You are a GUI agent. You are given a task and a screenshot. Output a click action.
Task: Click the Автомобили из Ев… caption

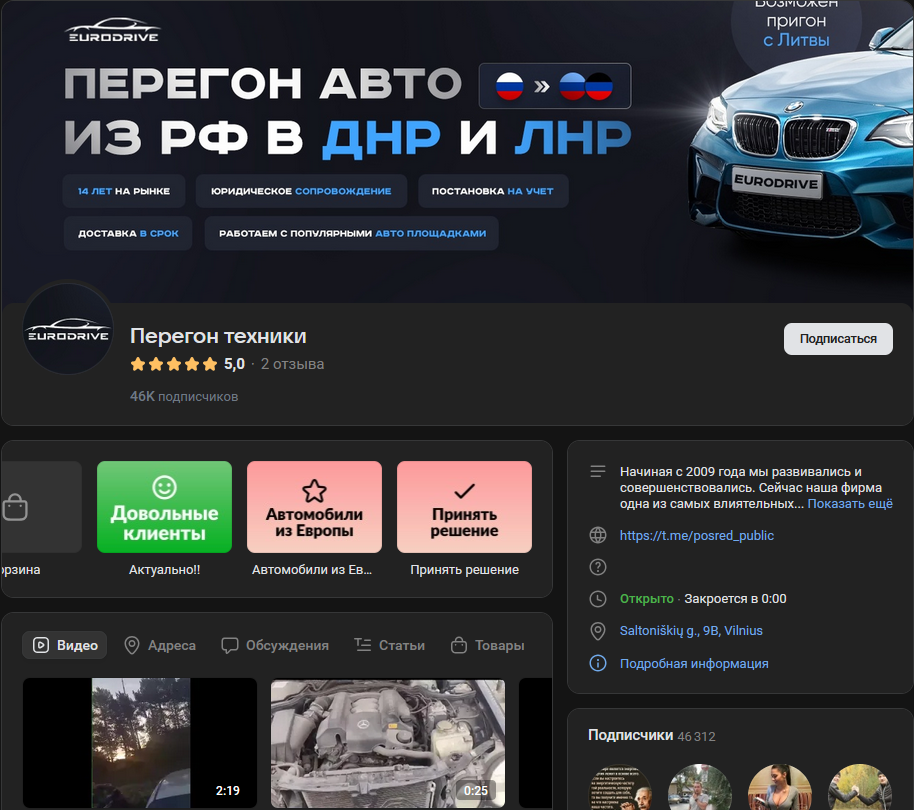coord(312,569)
